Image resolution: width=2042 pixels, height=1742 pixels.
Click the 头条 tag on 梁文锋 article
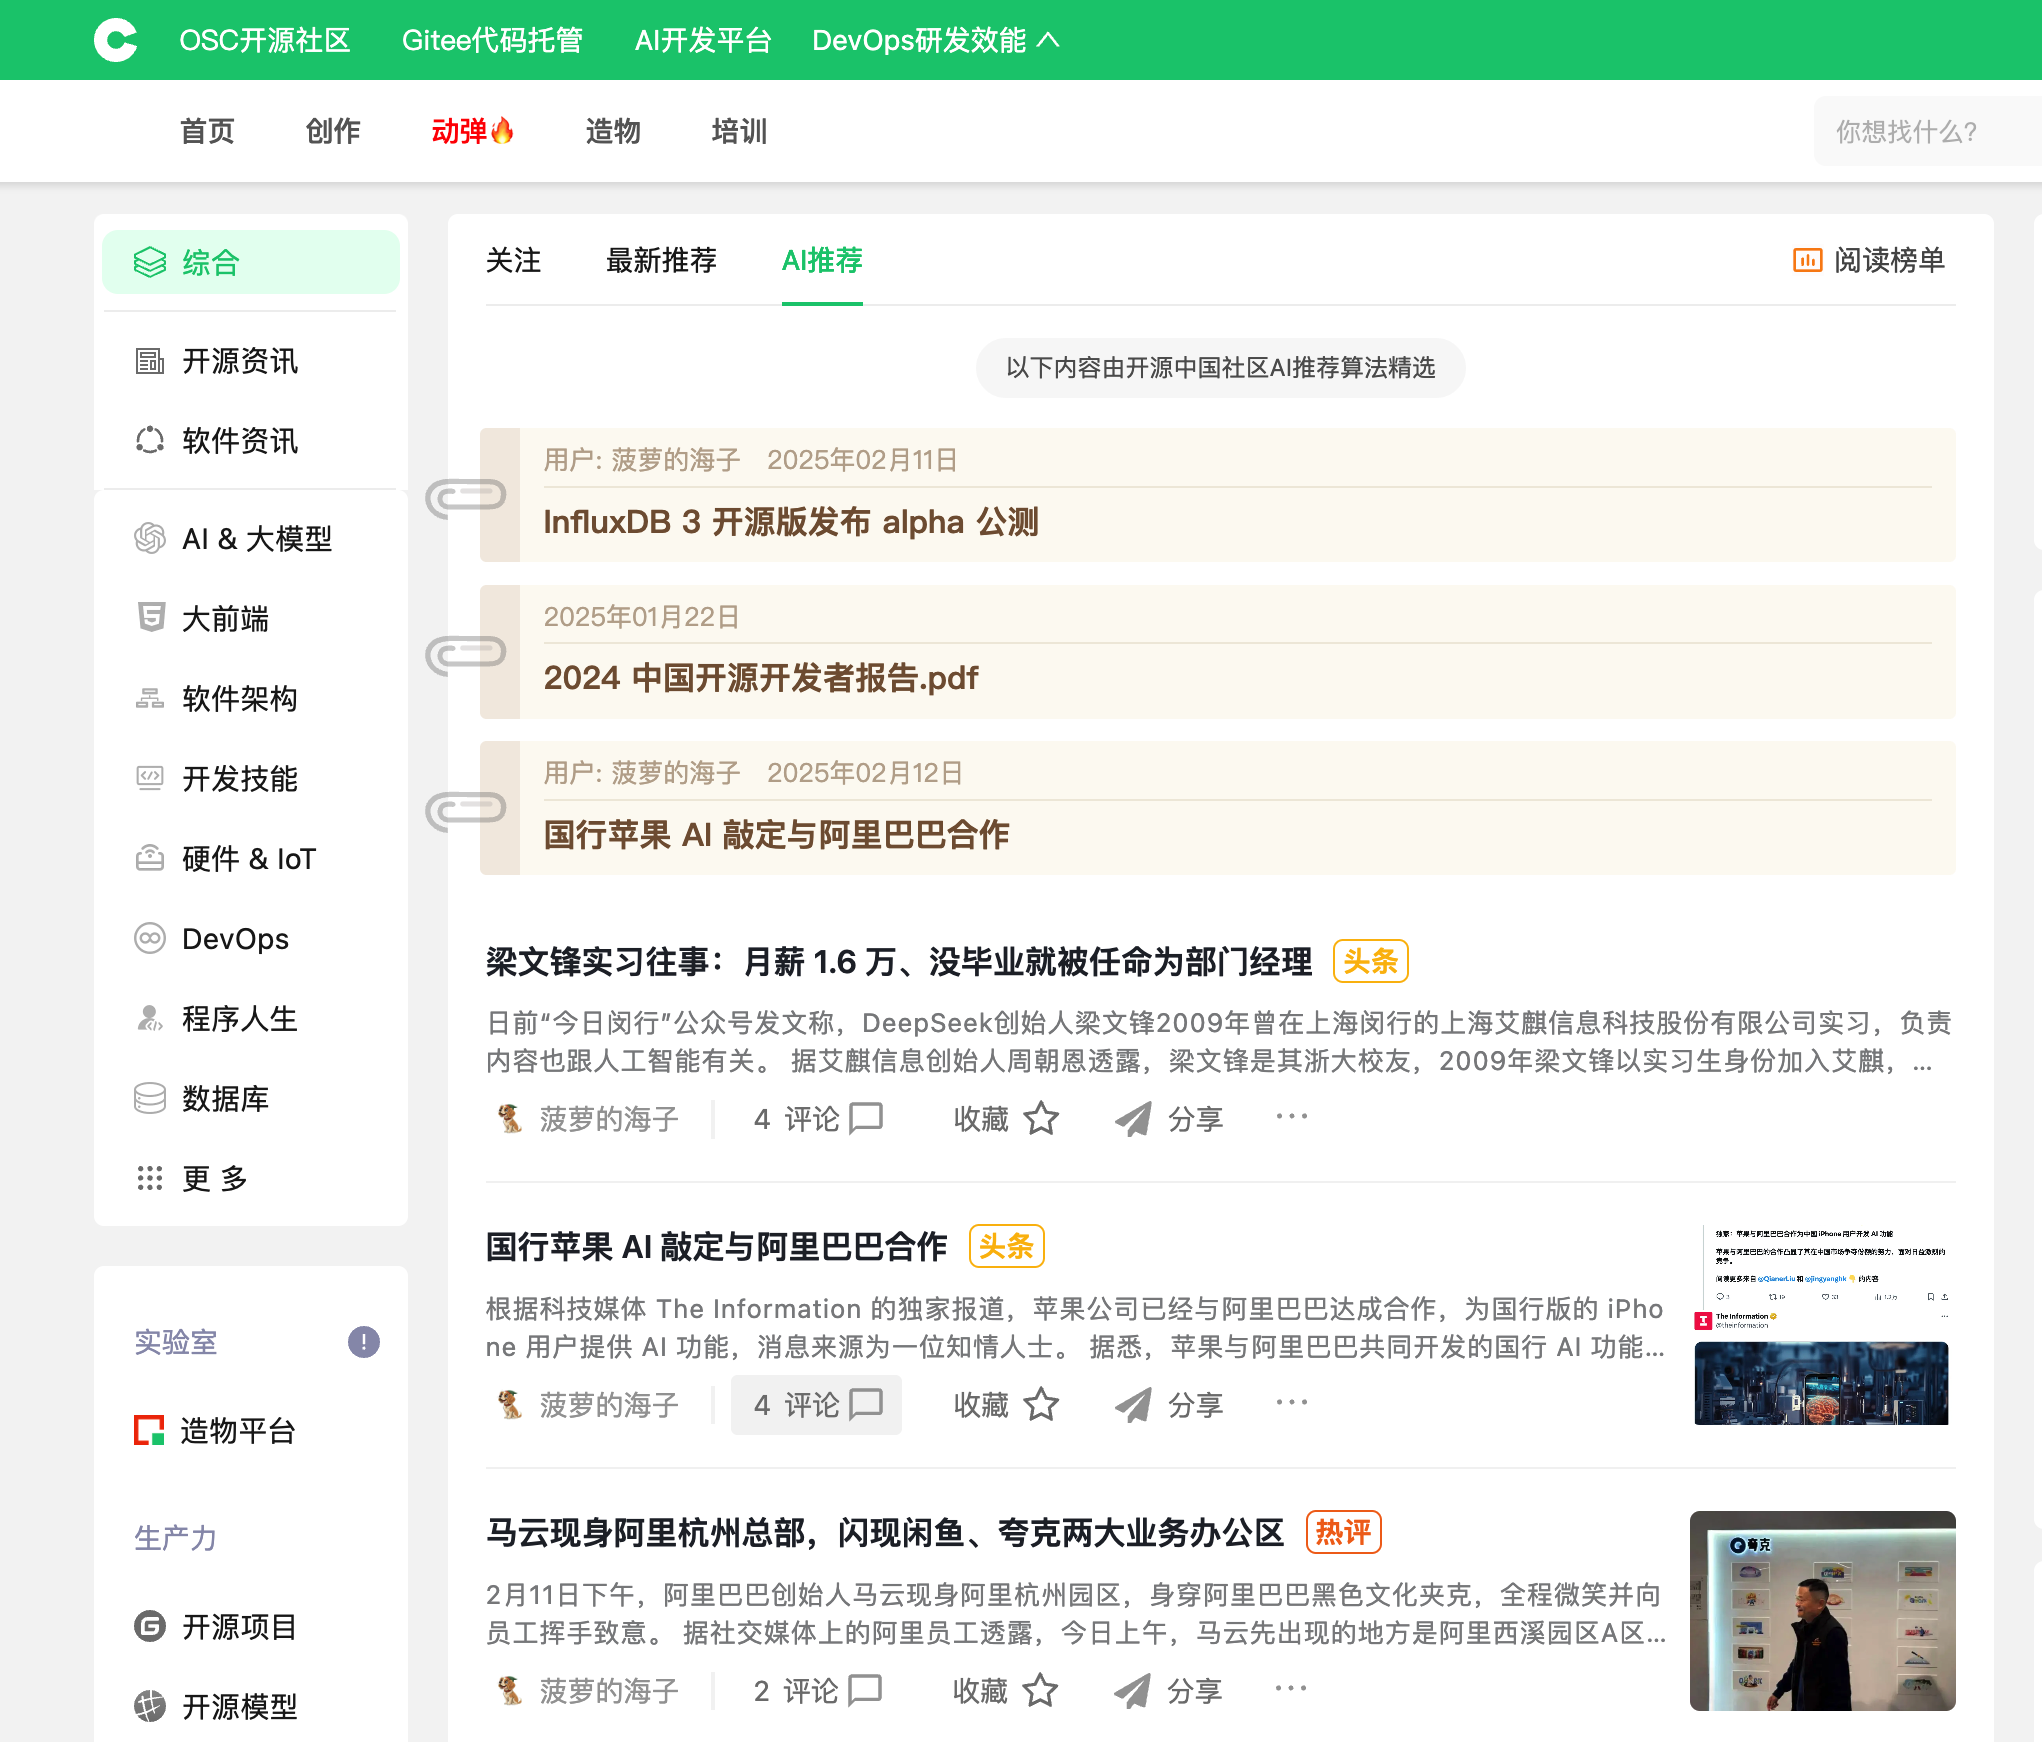click(1371, 961)
